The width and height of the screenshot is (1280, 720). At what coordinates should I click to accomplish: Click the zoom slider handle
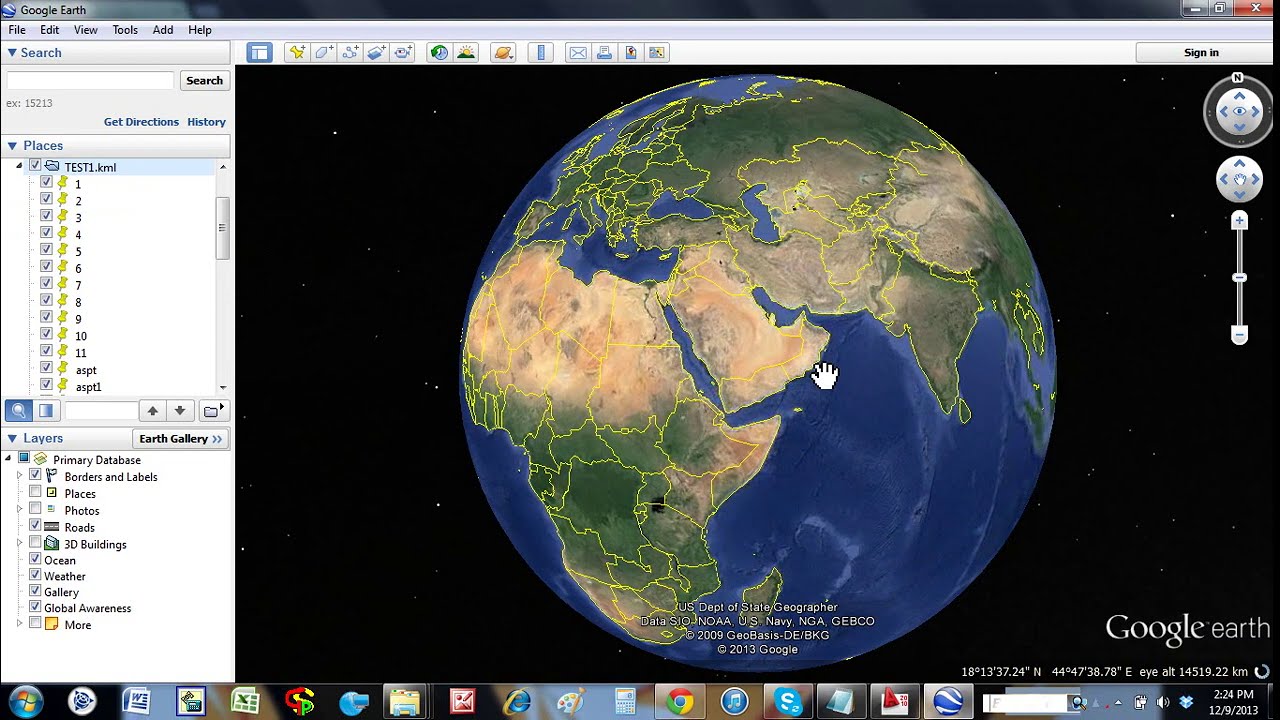[x=1240, y=277]
